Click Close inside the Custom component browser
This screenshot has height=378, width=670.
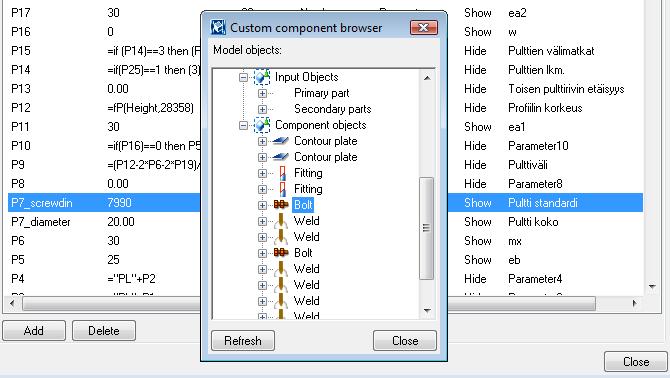(x=405, y=341)
